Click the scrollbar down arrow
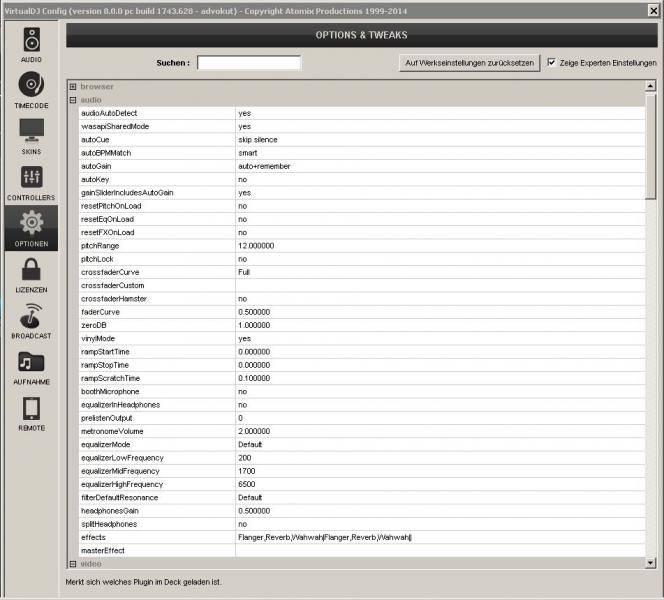The image size is (664, 600). [650, 563]
